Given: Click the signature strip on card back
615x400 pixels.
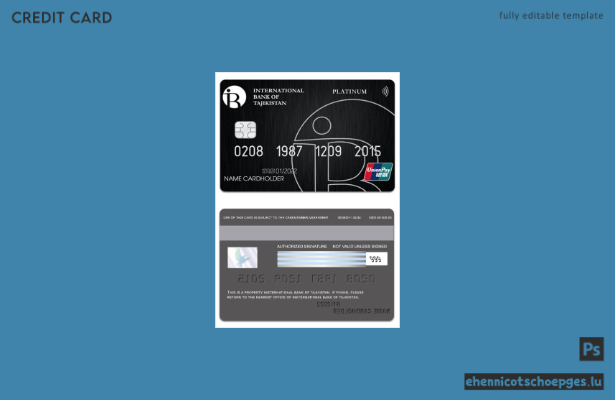Looking at the screenshot, I should click(322, 259).
